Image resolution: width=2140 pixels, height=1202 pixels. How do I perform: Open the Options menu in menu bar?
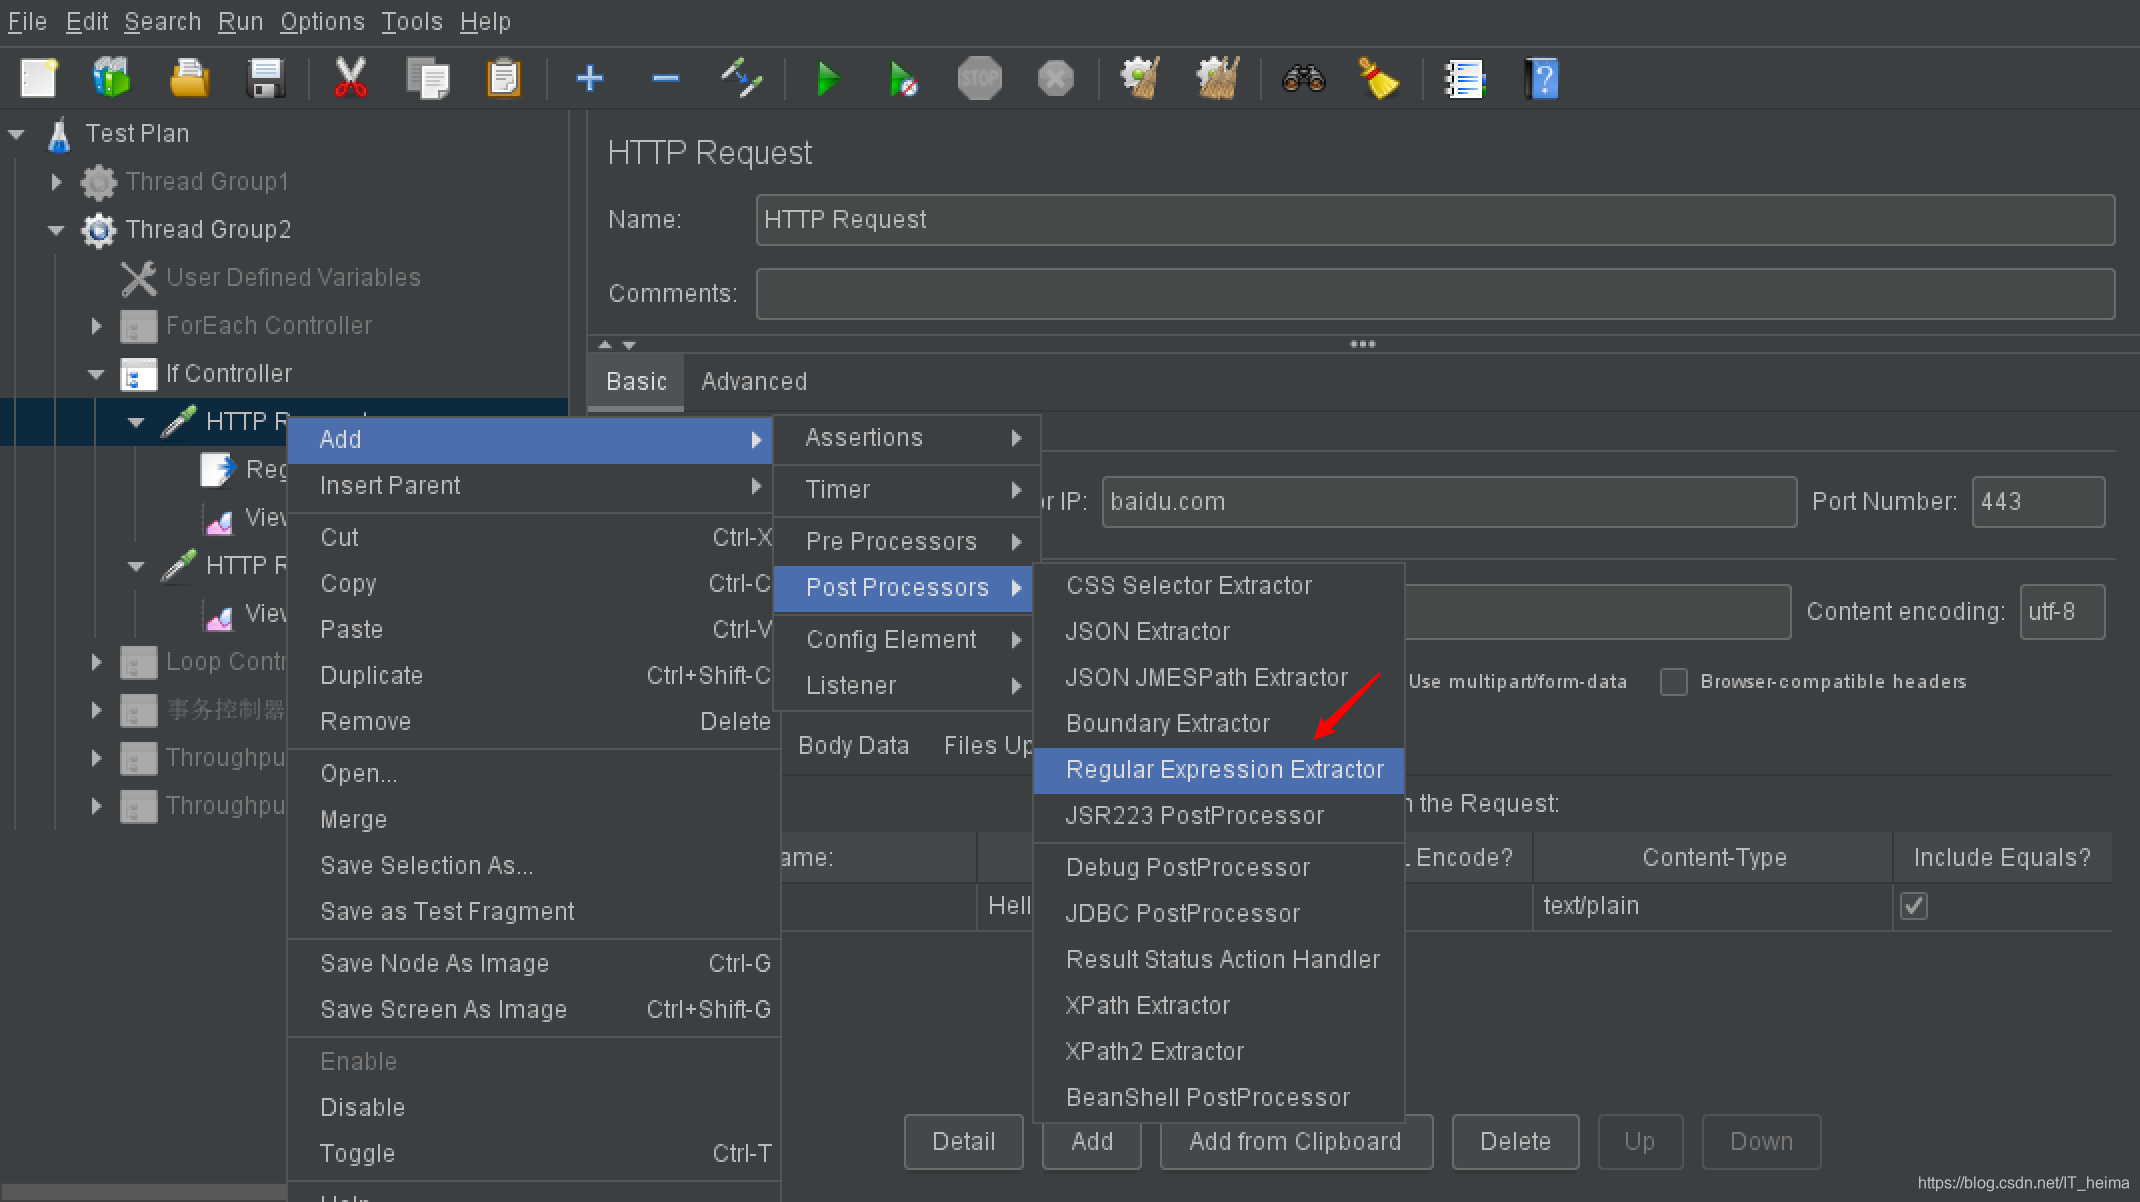pyautogui.click(x=321, y=22)
